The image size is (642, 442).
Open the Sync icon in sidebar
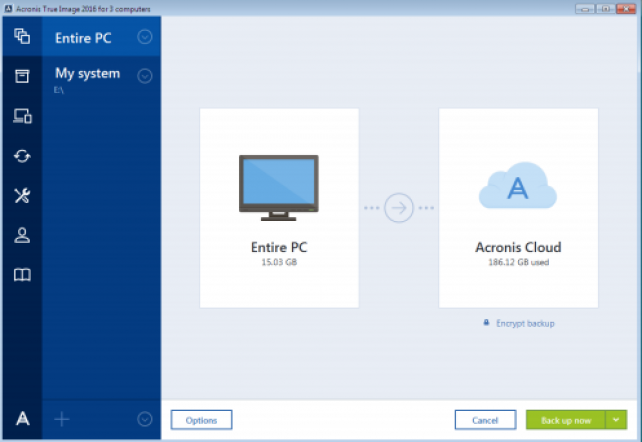coord(22,156)
